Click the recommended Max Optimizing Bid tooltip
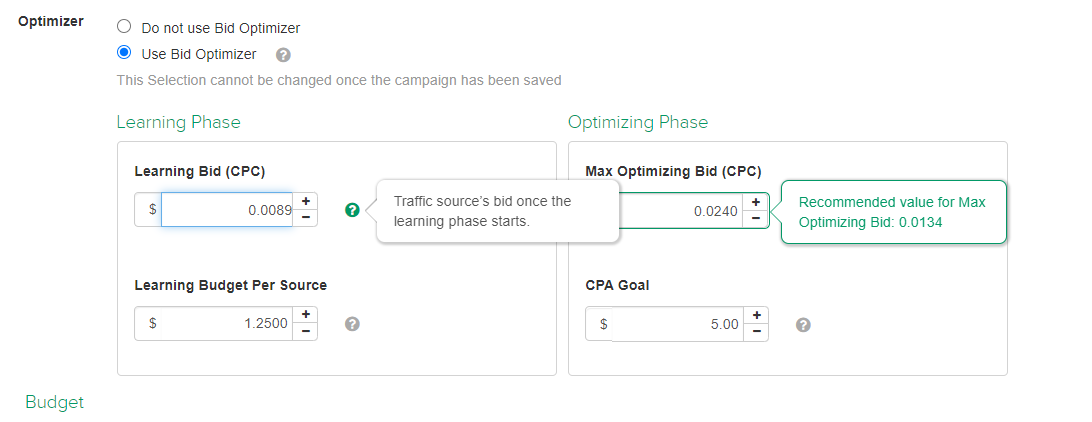The image size is (1092, 422). 894,212
